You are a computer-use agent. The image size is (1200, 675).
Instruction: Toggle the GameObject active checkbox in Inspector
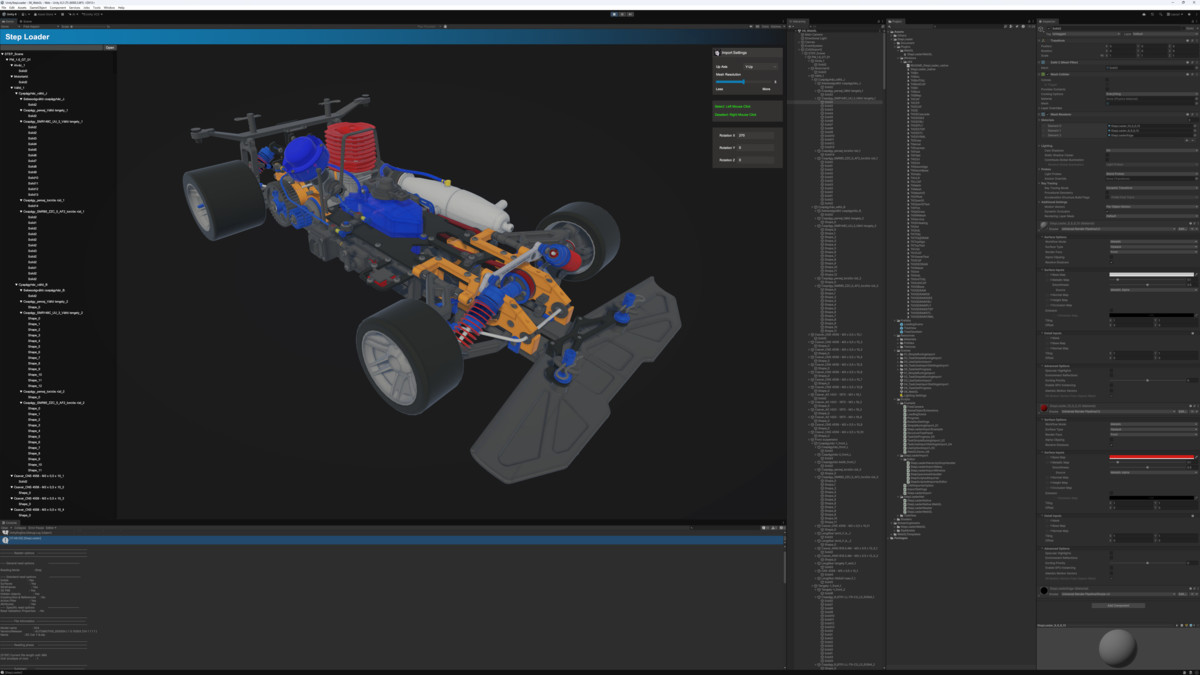(1047, 29)
